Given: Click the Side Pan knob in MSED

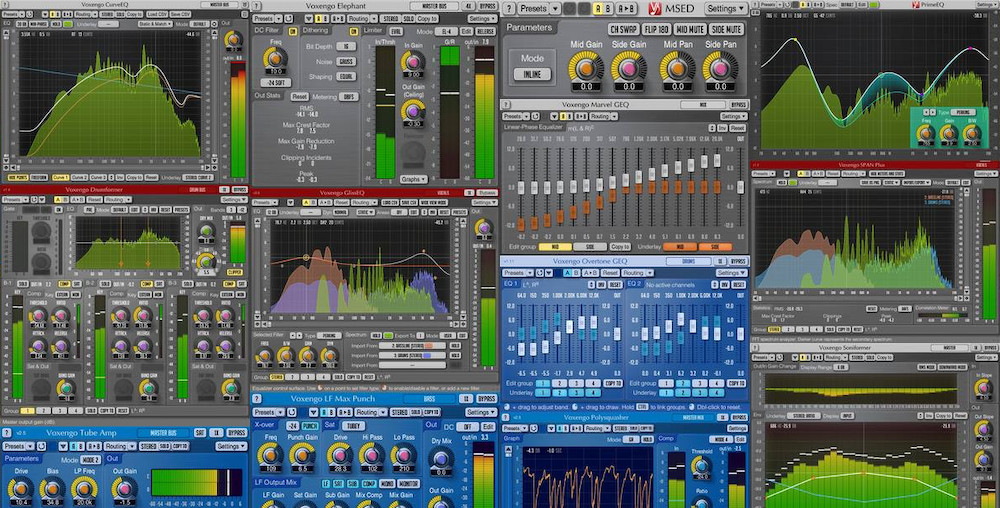Looking at the screenshot, I should tap(719, 68).
